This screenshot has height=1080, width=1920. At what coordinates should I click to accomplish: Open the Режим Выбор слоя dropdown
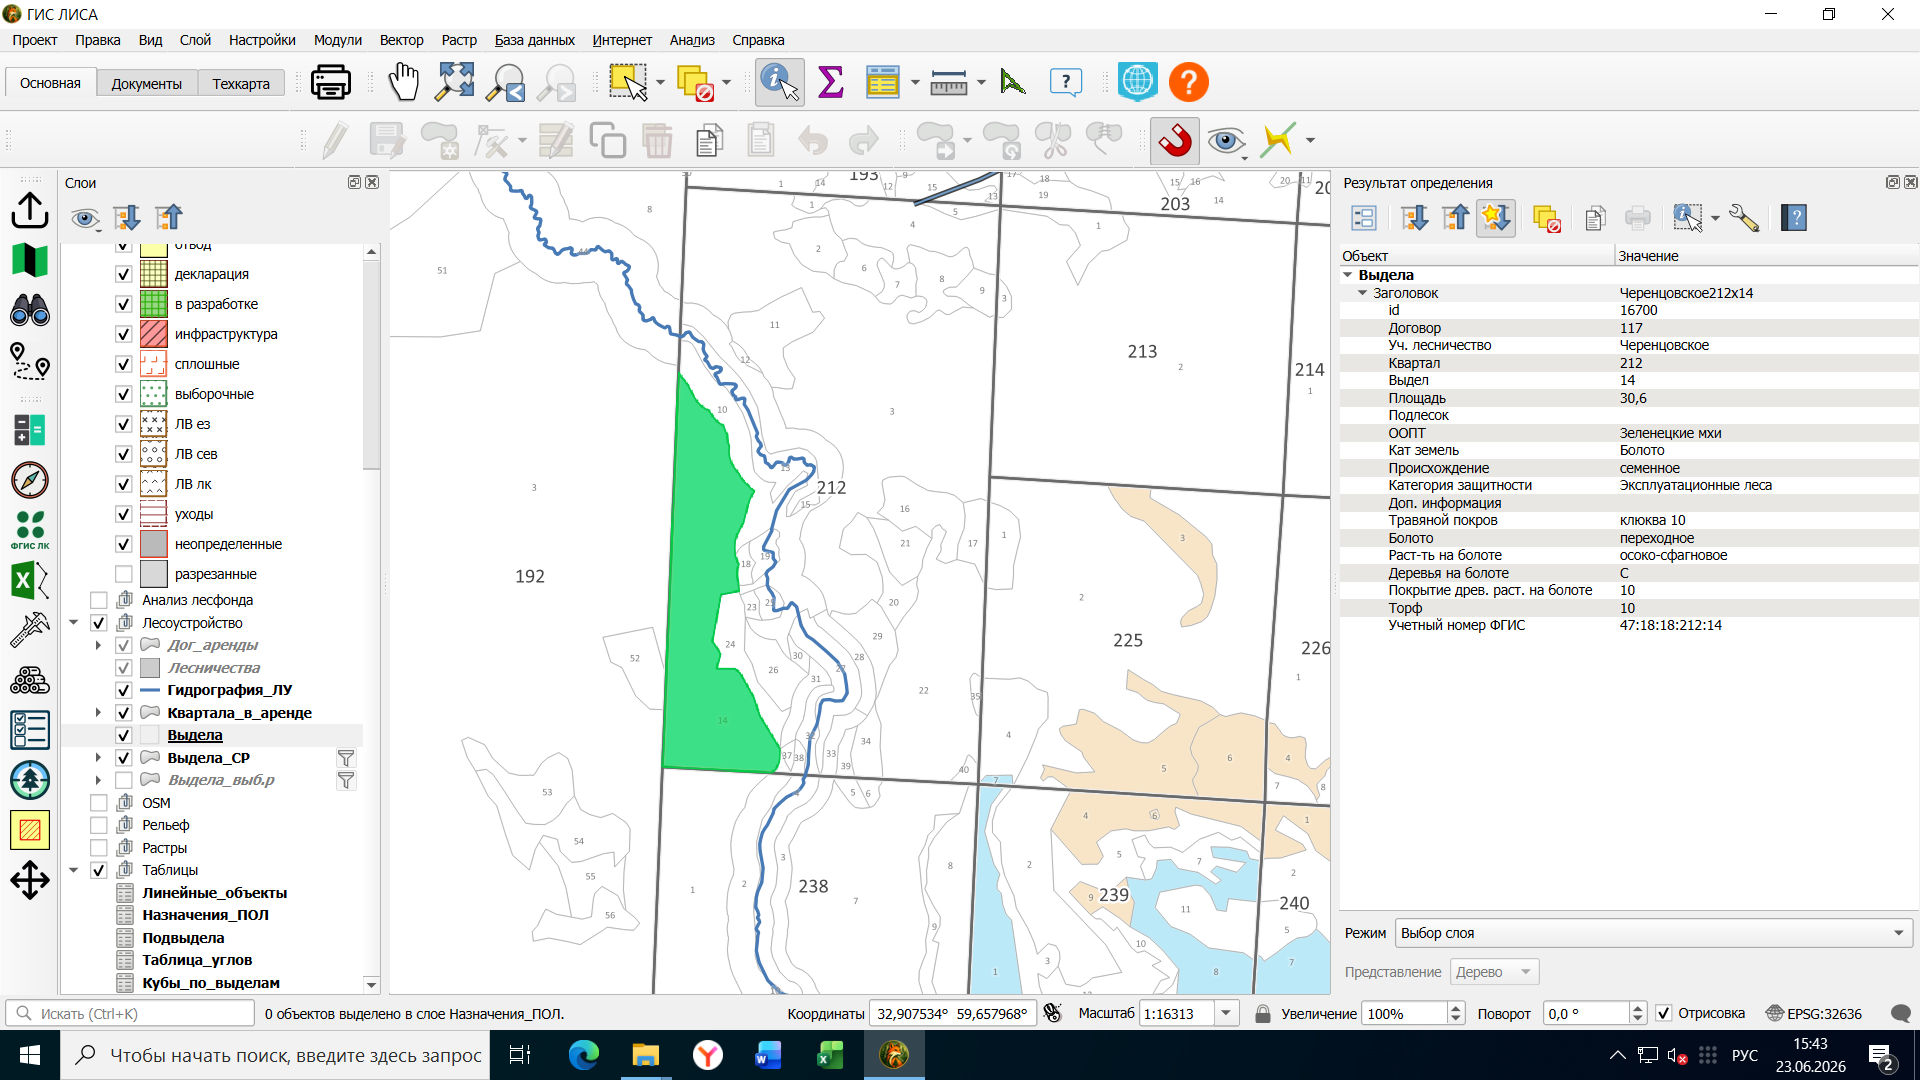coord(1654,933)
